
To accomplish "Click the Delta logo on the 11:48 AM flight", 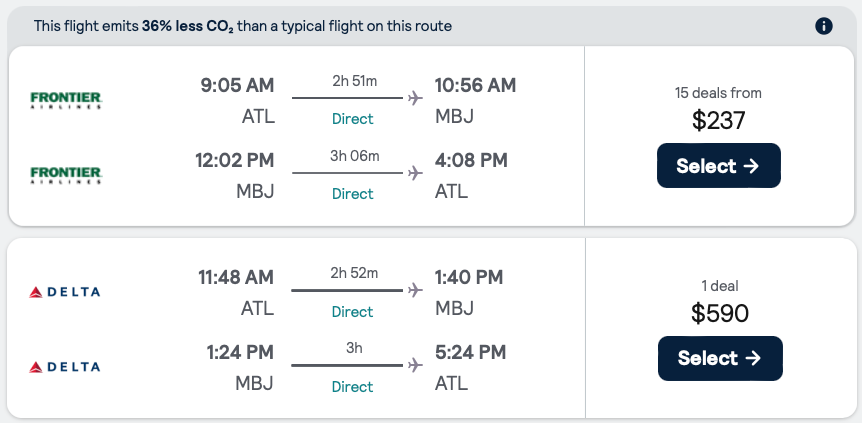I will (66, 292).
